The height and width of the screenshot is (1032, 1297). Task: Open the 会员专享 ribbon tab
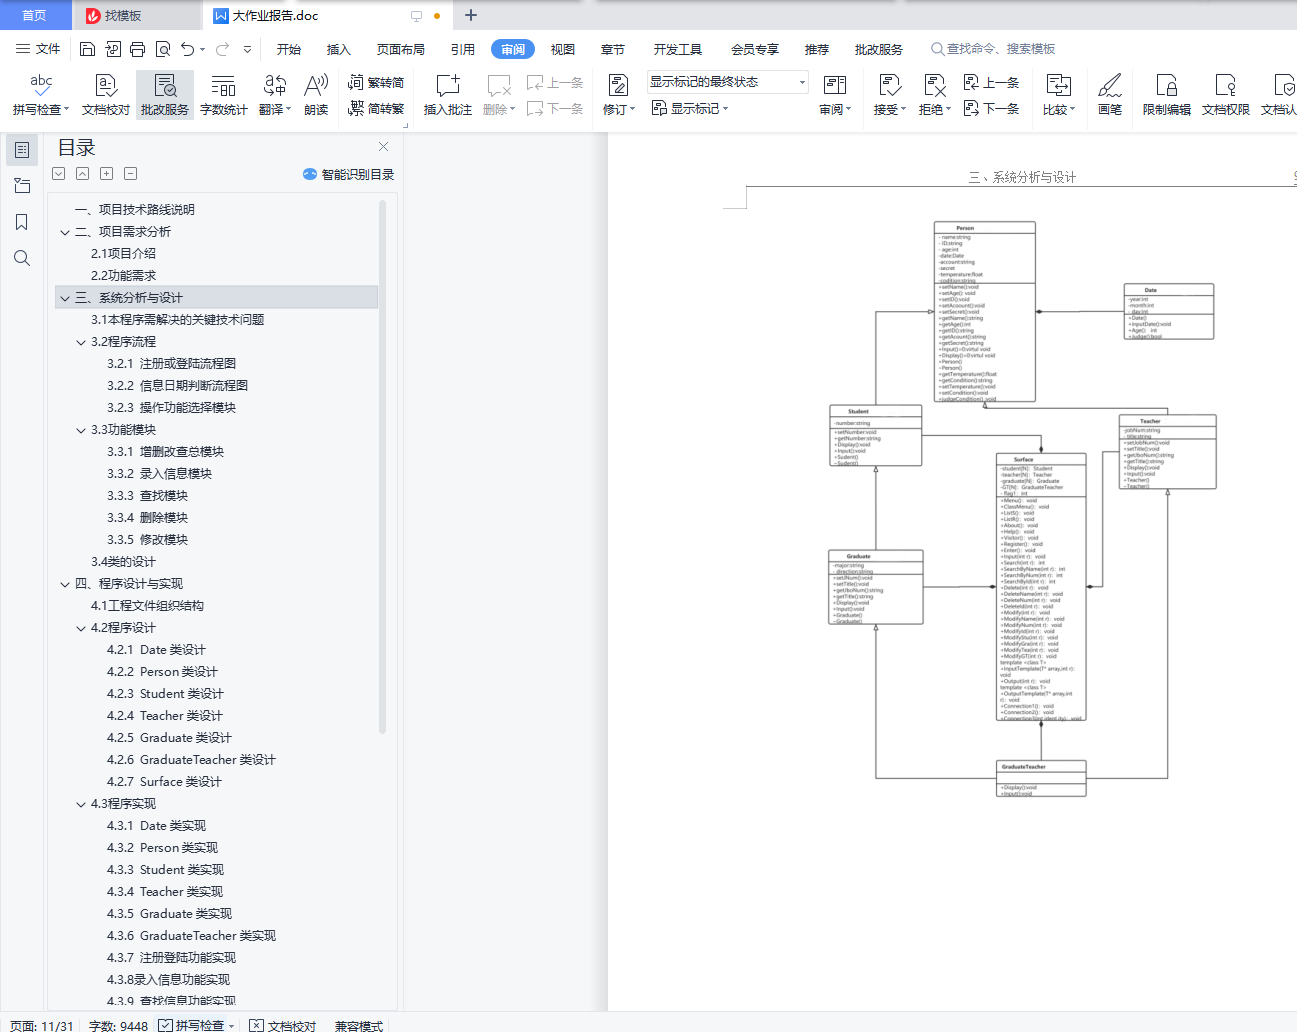(755, 49)
